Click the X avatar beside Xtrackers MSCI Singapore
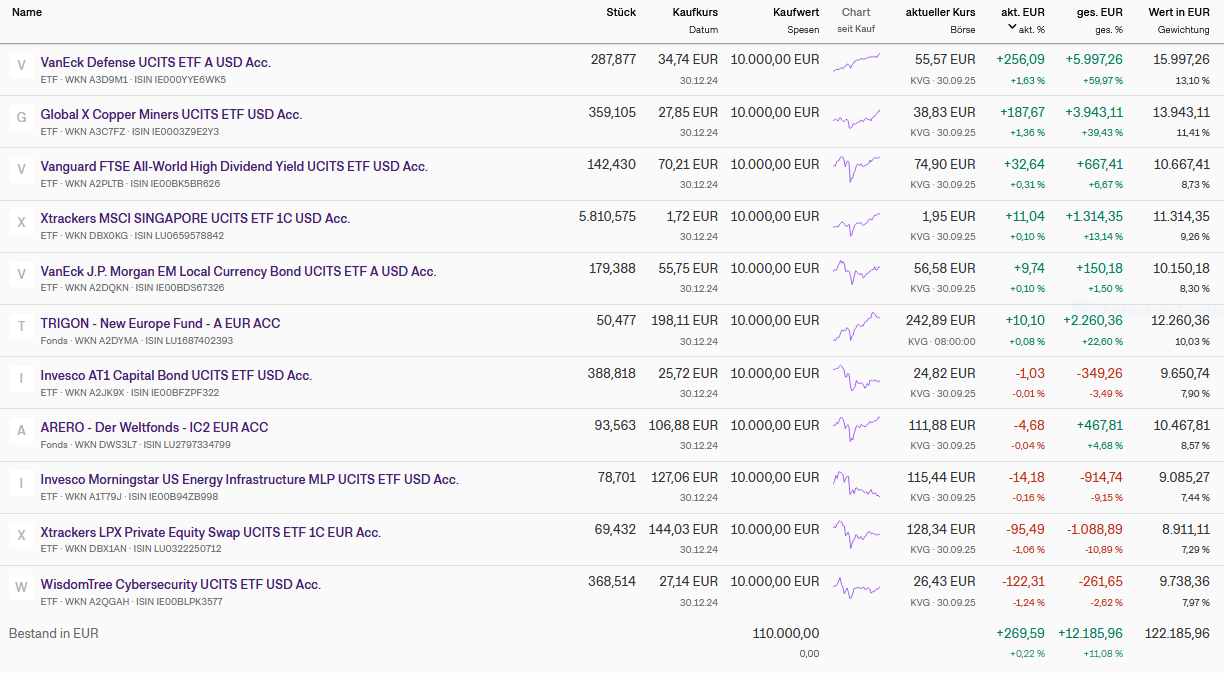Screen dimensions: 1224x673 click(21, 222)
